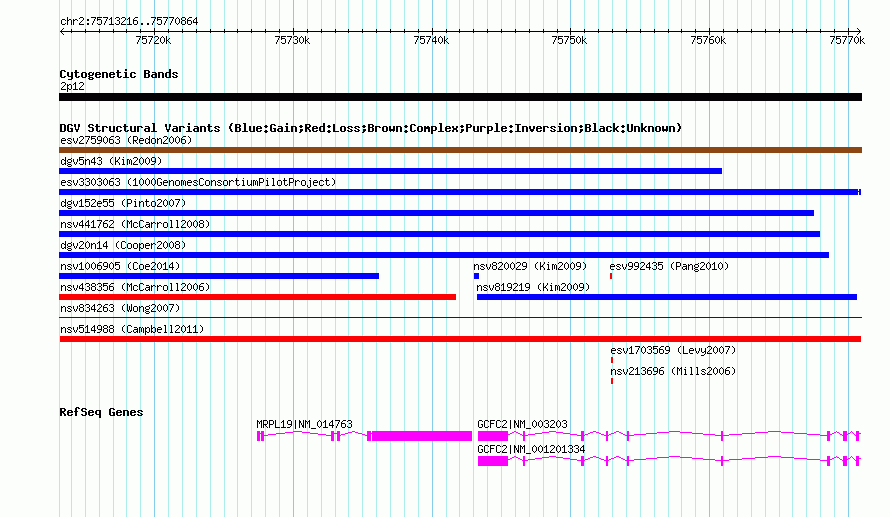Select the DGV Structural Variants track title

click(x=371, y=128)
